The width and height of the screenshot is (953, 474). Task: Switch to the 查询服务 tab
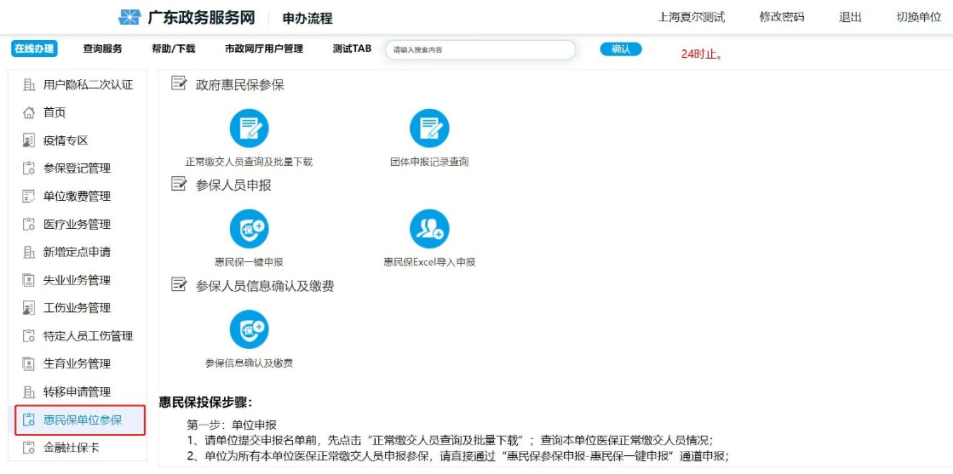103,49
